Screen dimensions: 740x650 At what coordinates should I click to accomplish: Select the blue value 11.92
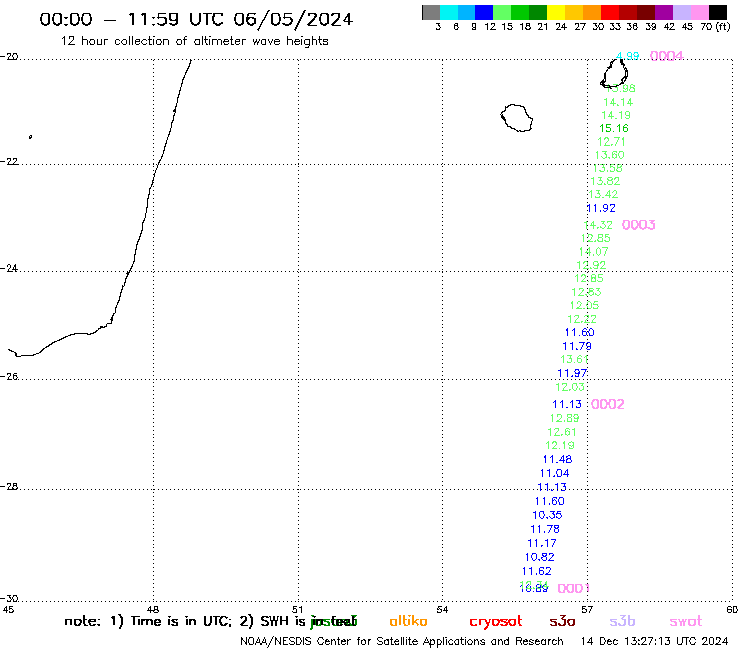[601, 208]
